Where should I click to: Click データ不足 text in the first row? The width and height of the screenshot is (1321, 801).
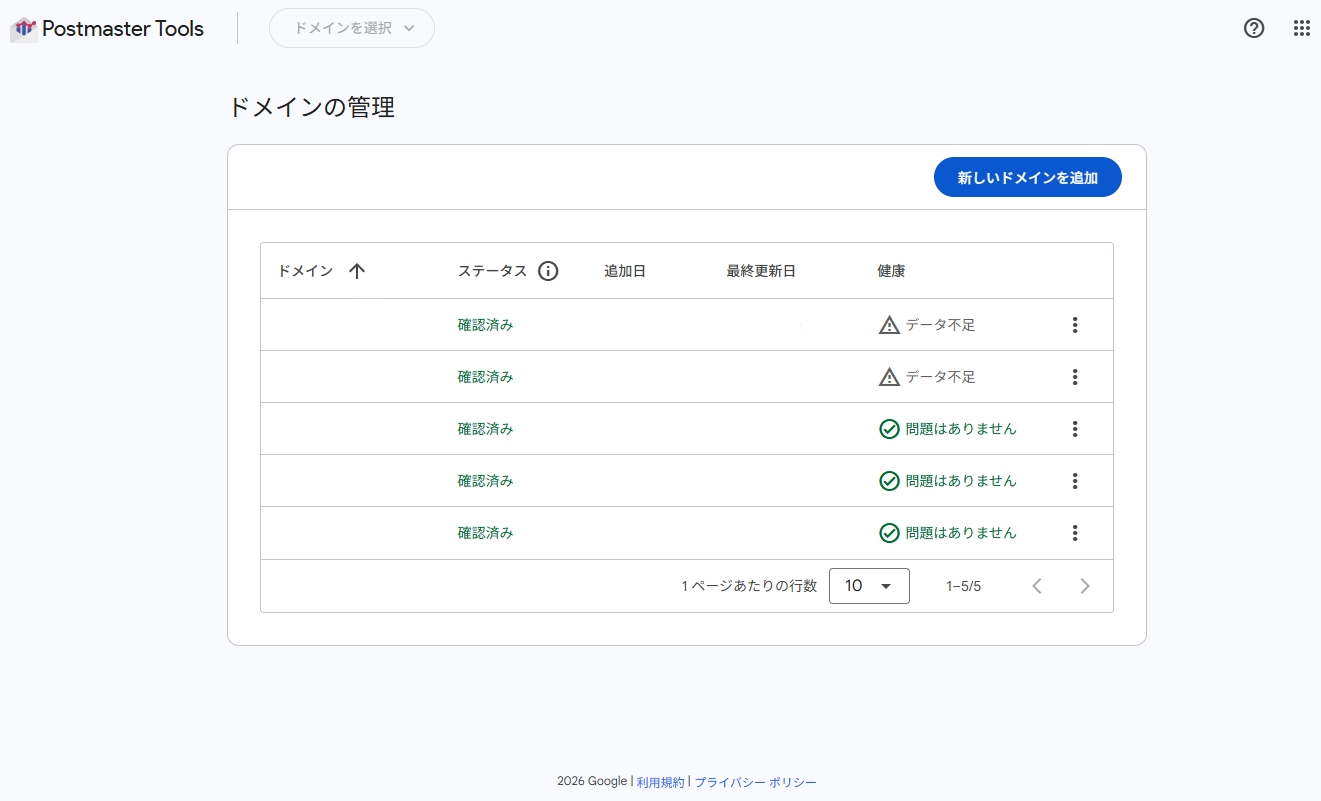(x=940, y=325)
